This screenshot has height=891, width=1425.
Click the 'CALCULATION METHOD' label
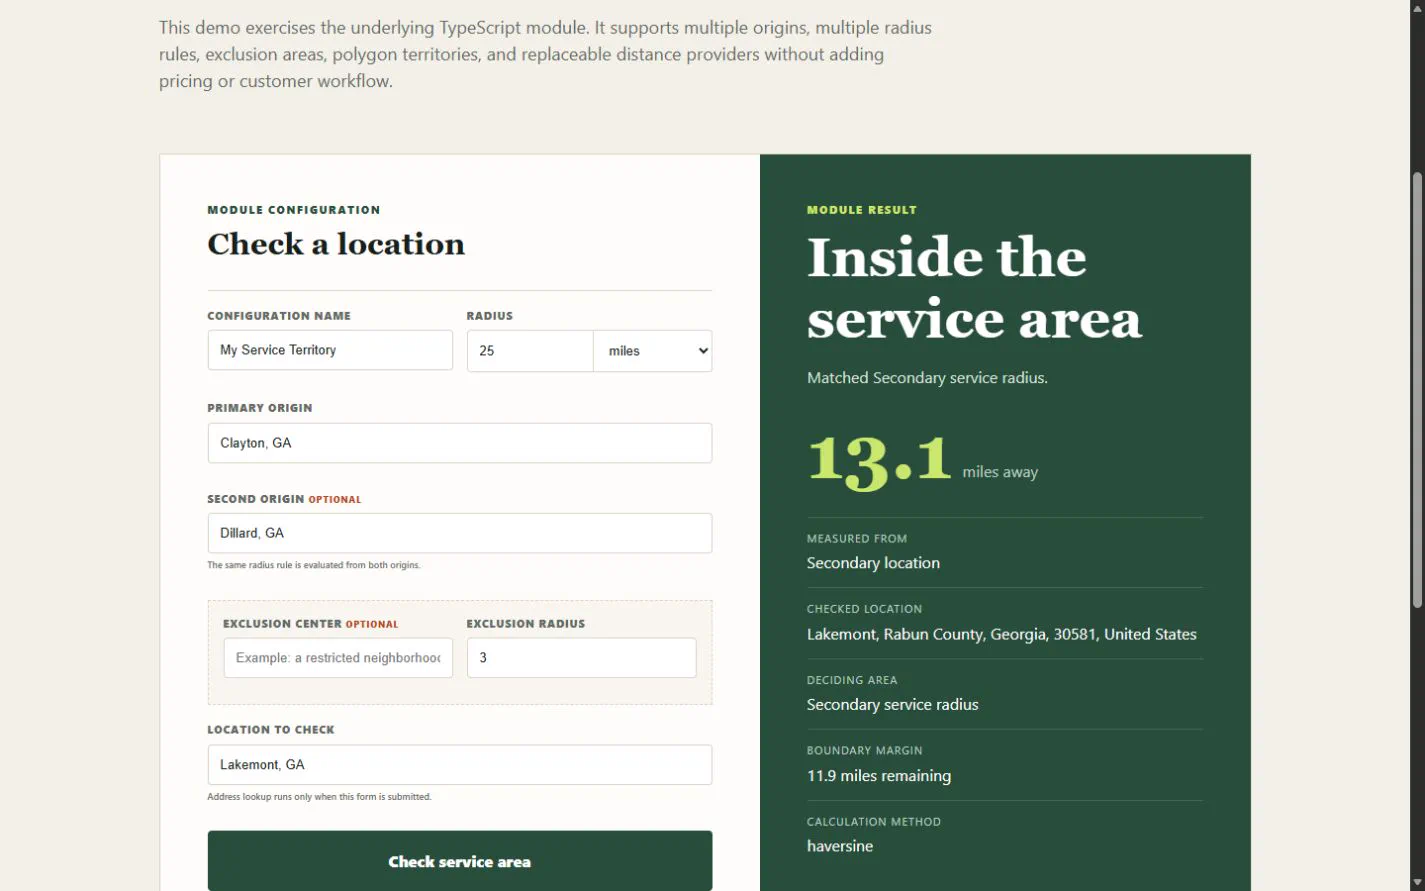point(874,822)
